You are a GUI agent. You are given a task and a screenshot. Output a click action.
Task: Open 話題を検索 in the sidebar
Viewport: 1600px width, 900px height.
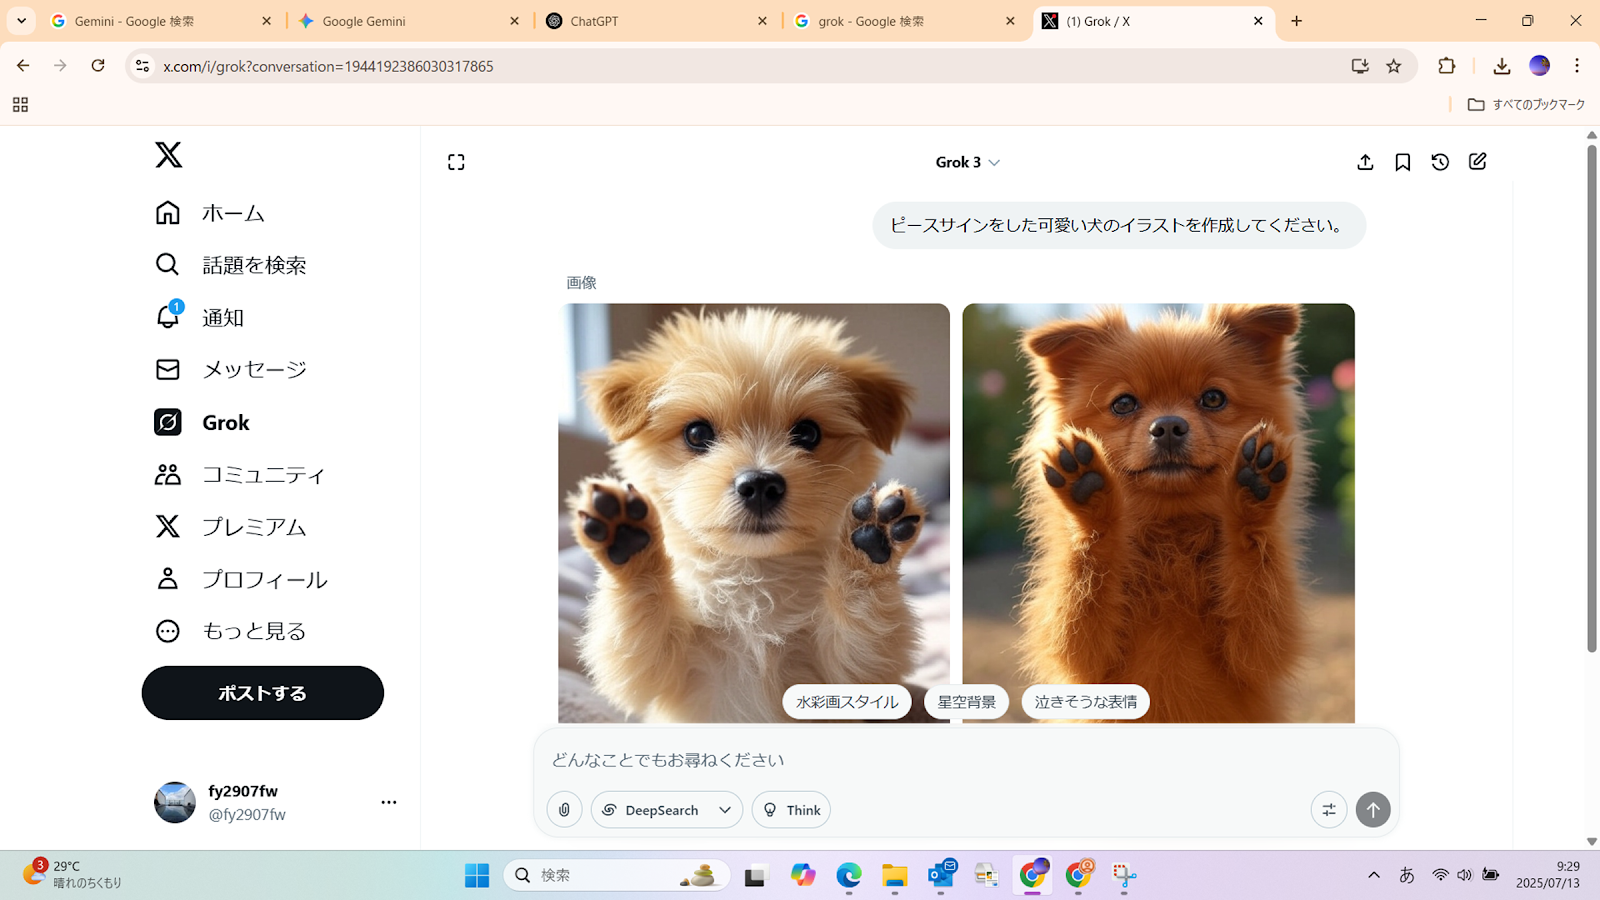(231, 265)
